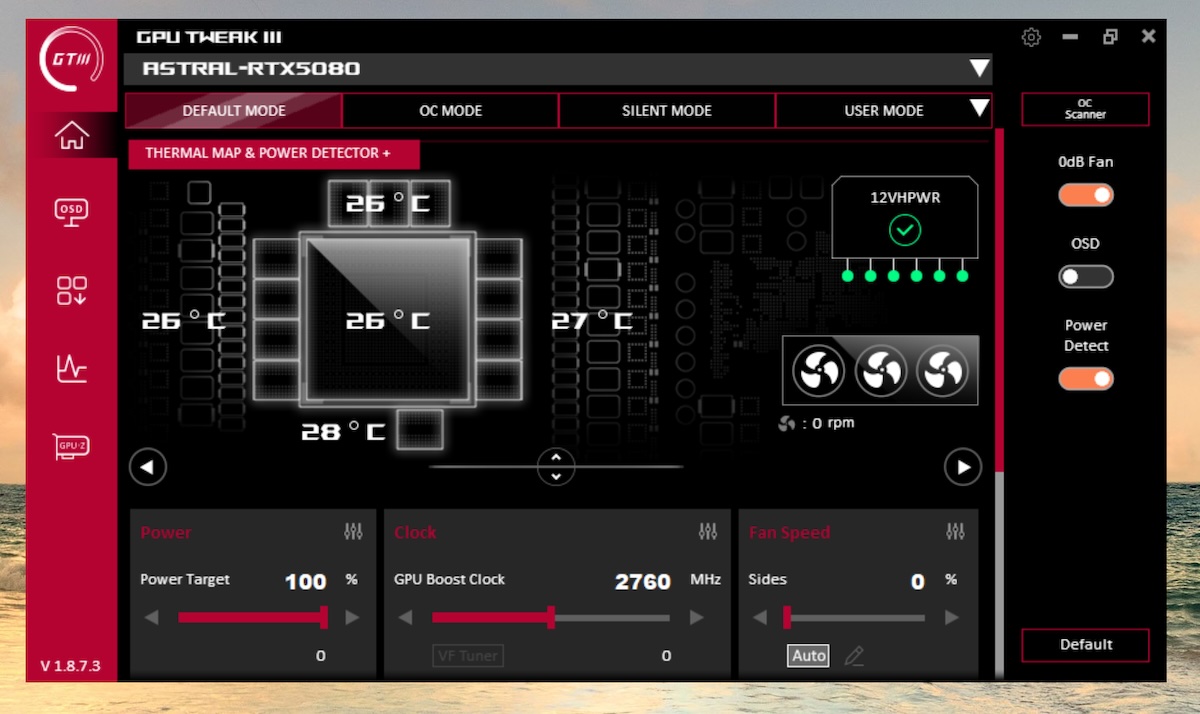The width and height of the screenshot is (1200, 714).
Task: Decrease Power Target with the left arrow
Action: 152,618
